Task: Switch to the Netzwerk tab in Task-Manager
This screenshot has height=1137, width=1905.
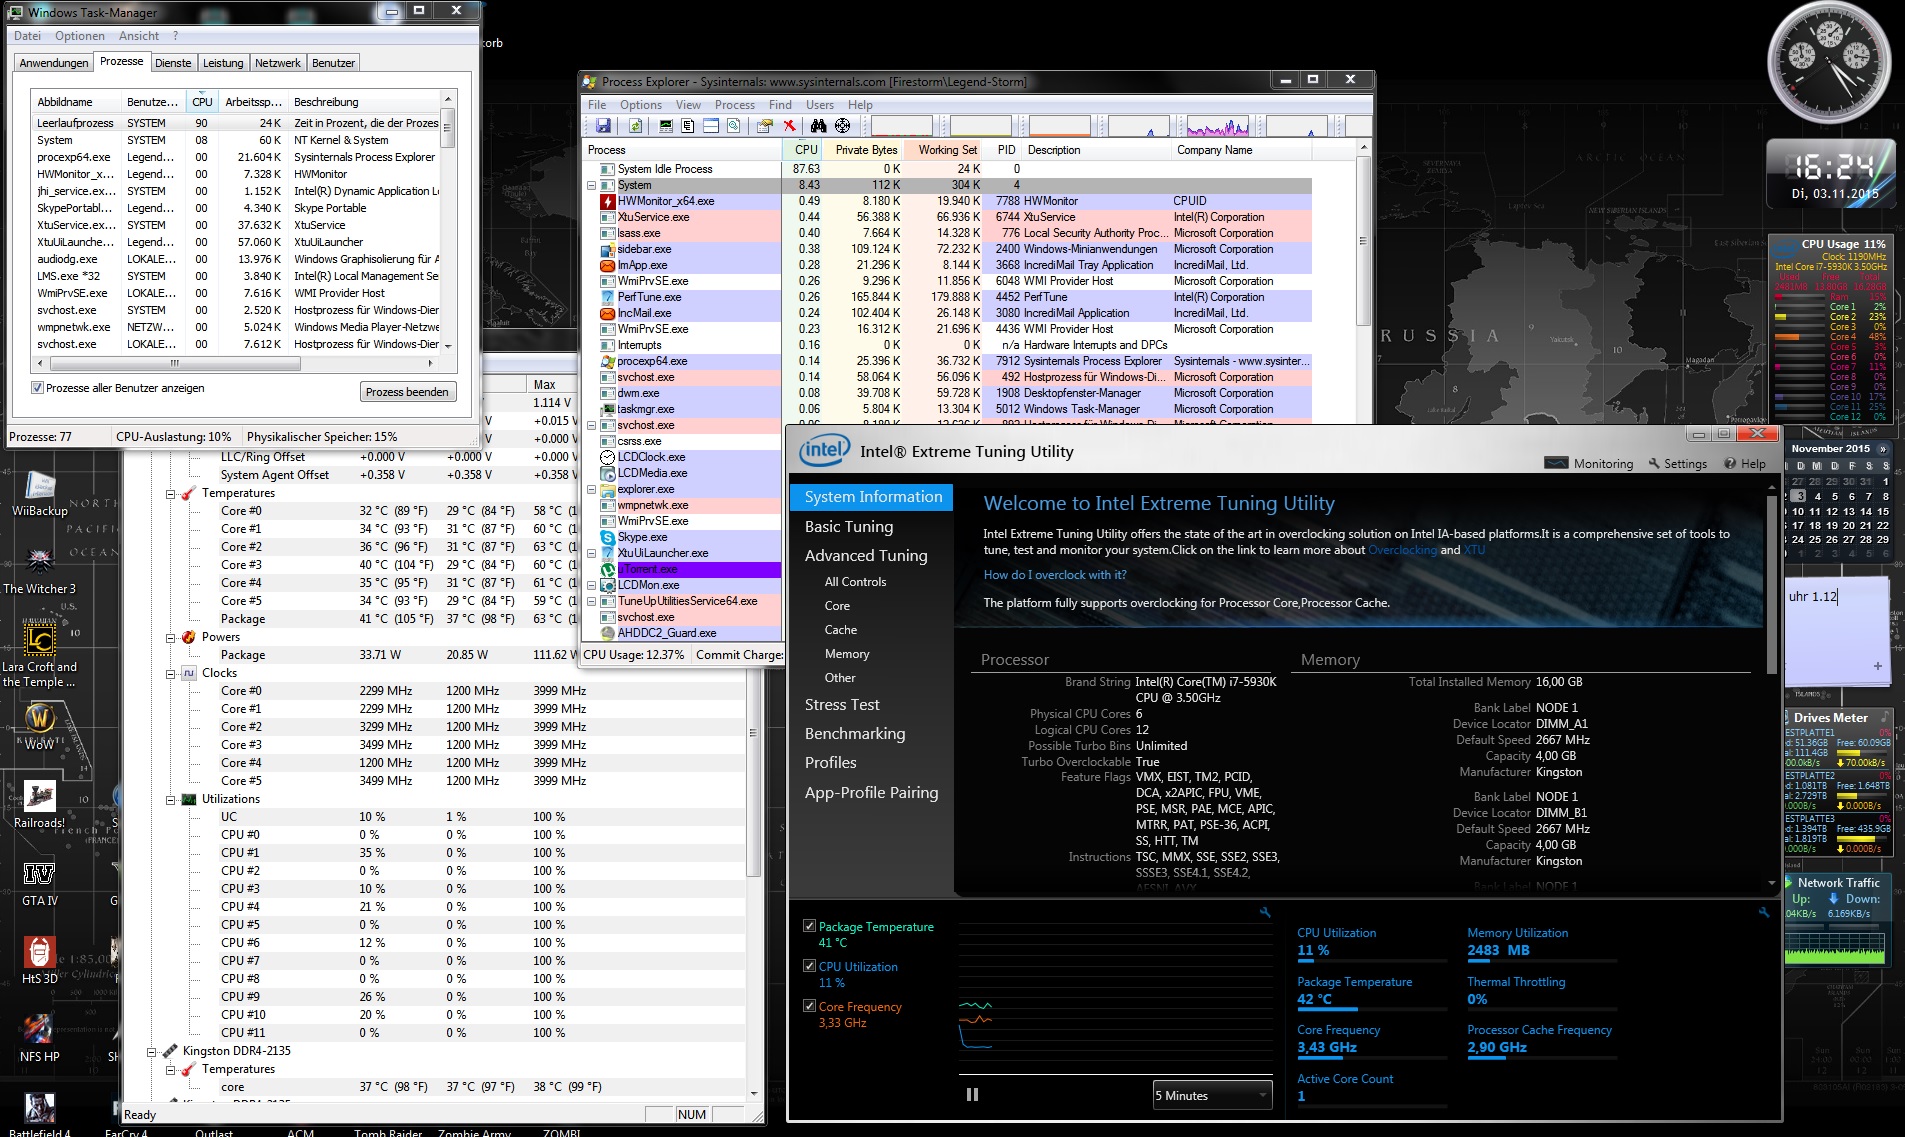Action: pos(278,63)
